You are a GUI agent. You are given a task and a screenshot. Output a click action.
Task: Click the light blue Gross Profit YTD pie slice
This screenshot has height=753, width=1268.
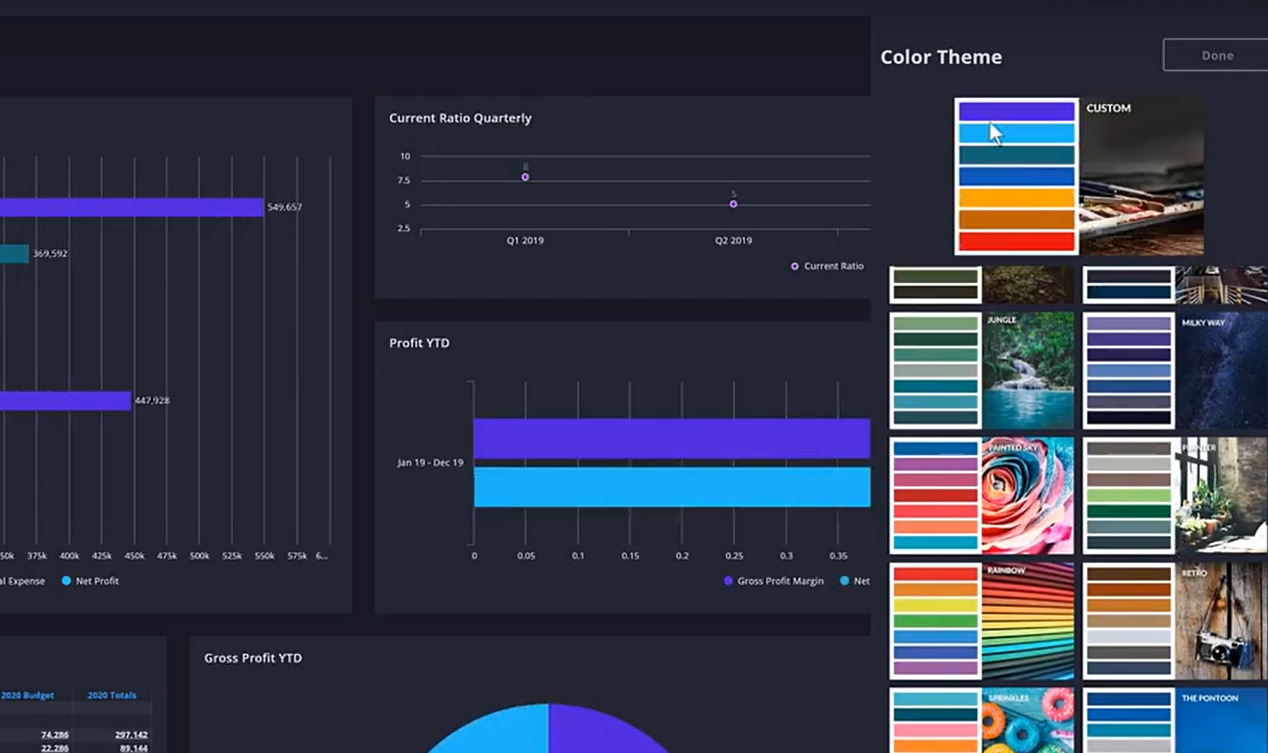point(495,730)
